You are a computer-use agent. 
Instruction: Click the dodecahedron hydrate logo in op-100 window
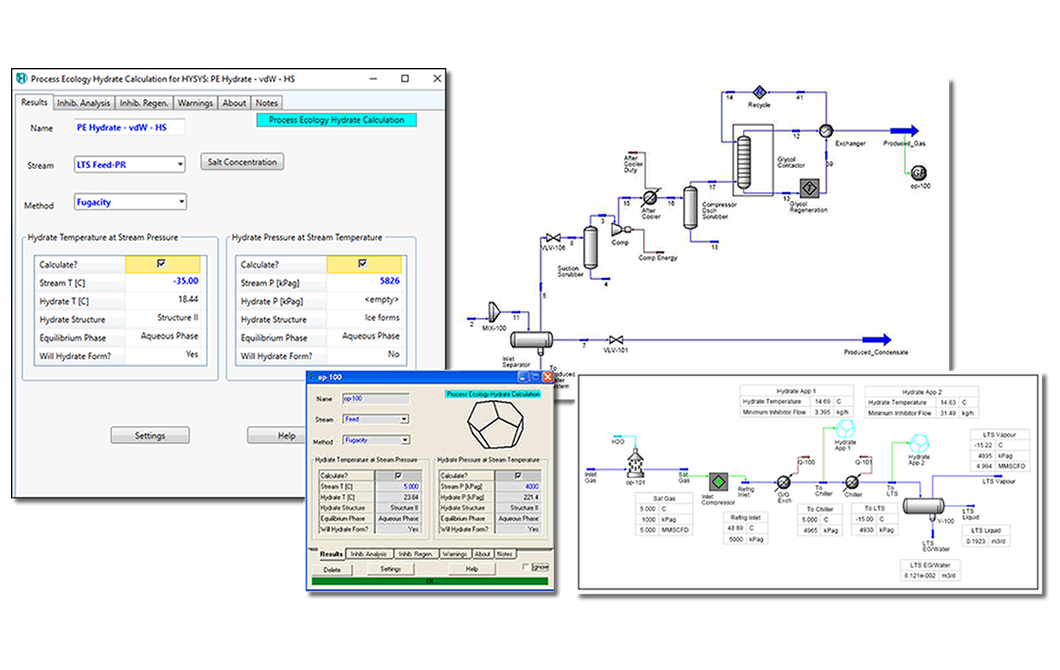pos(496,424)
